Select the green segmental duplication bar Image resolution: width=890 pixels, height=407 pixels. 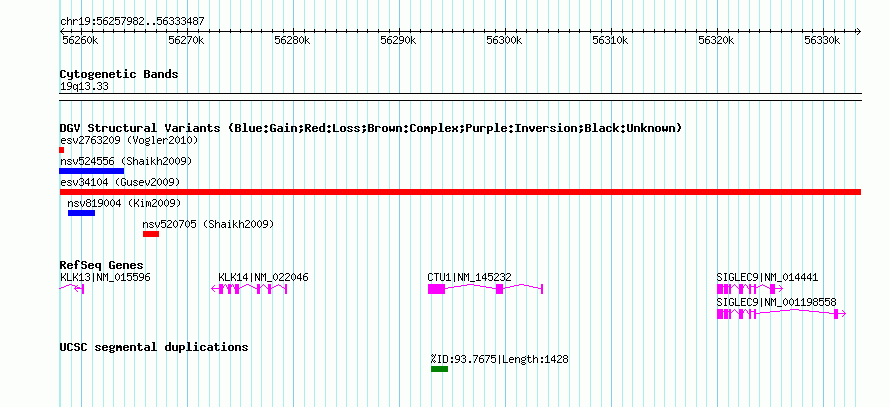tap(439, 369)
